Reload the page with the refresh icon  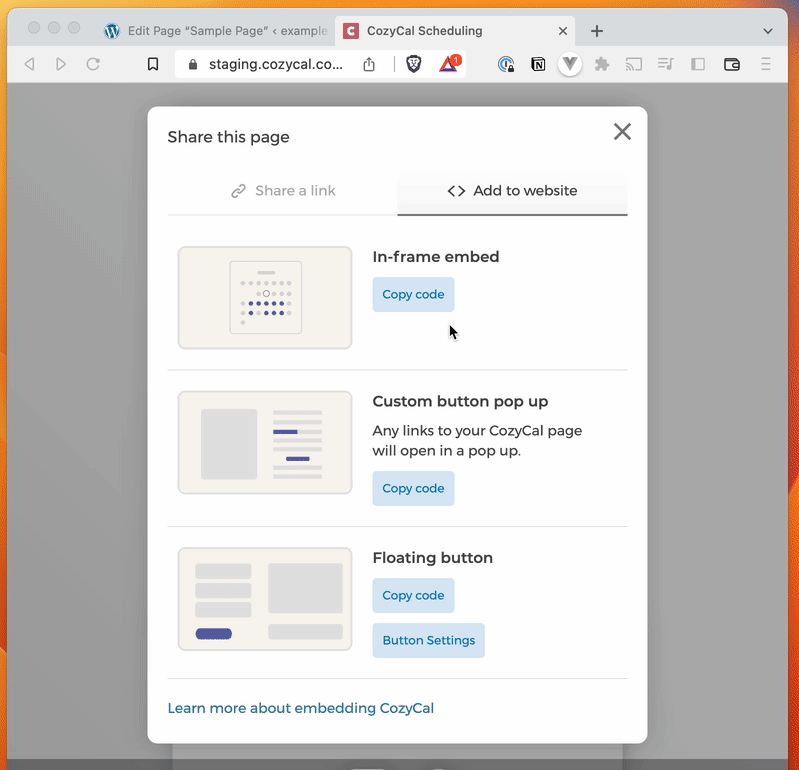point(93,64)
